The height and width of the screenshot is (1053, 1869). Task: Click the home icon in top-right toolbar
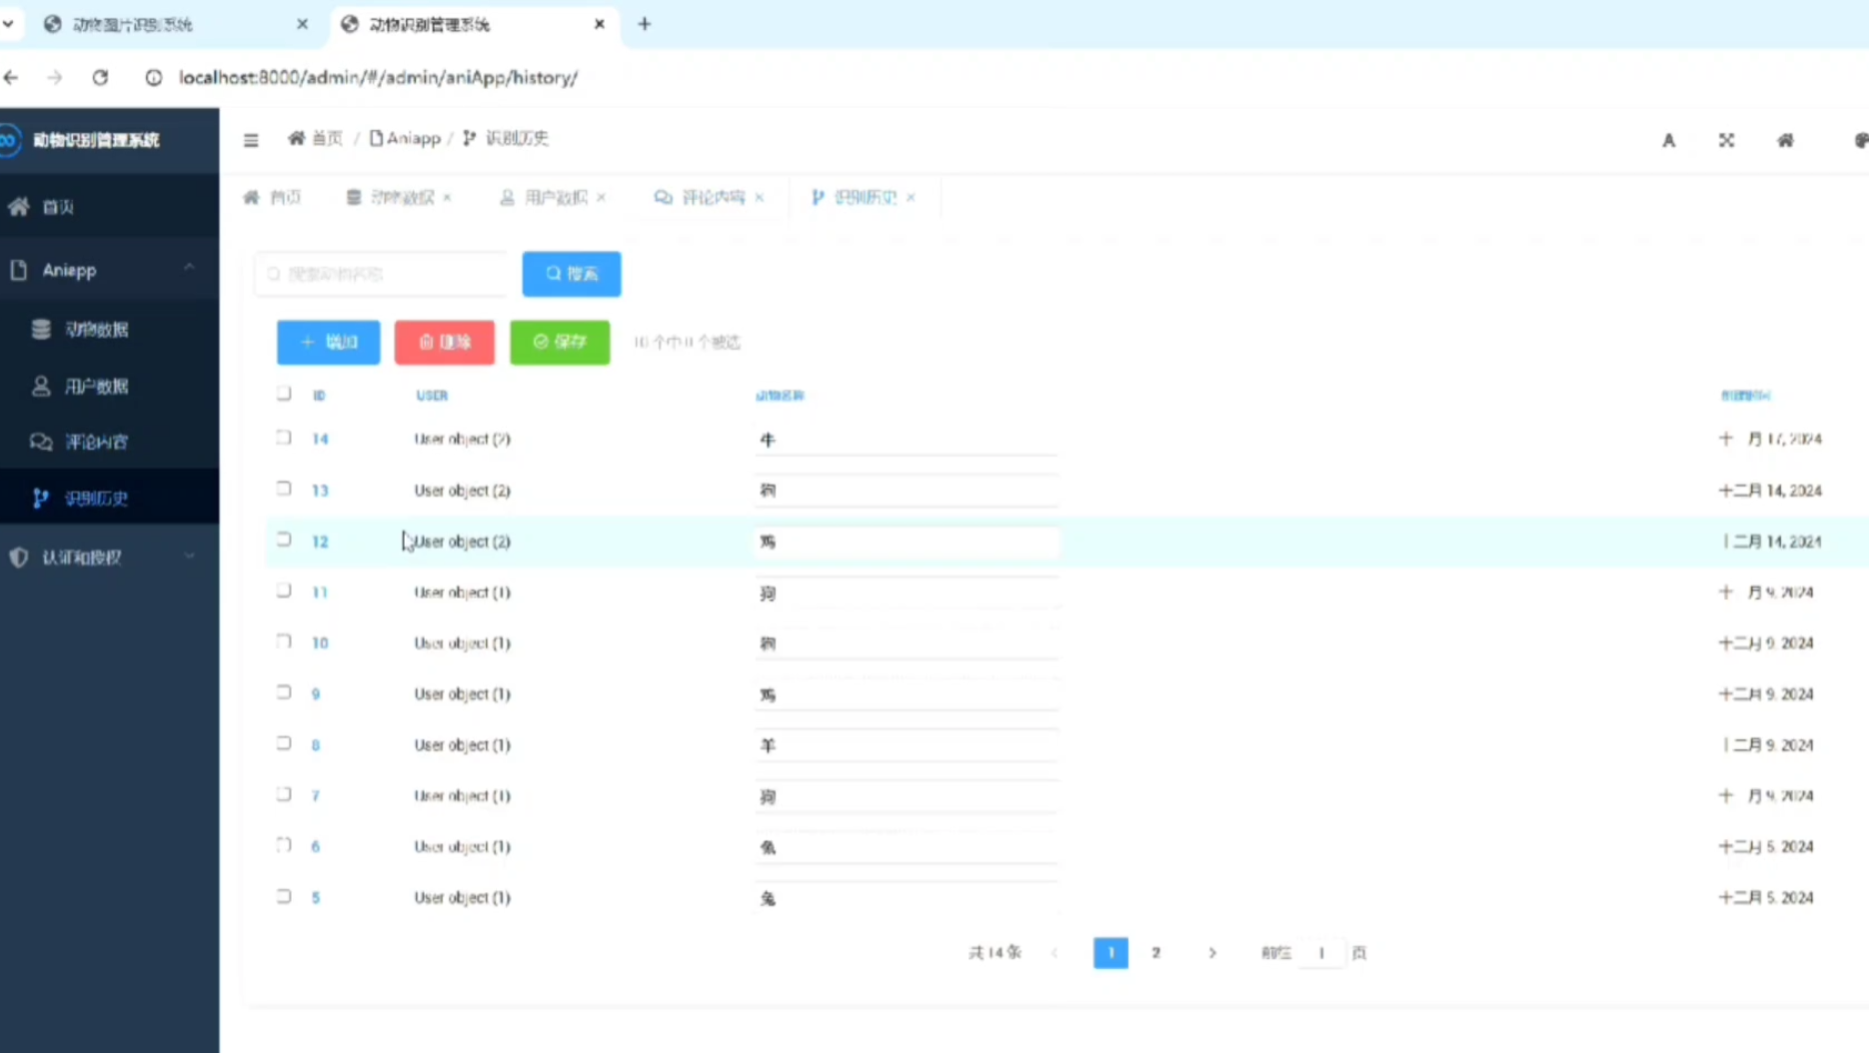pos(1785,141)
